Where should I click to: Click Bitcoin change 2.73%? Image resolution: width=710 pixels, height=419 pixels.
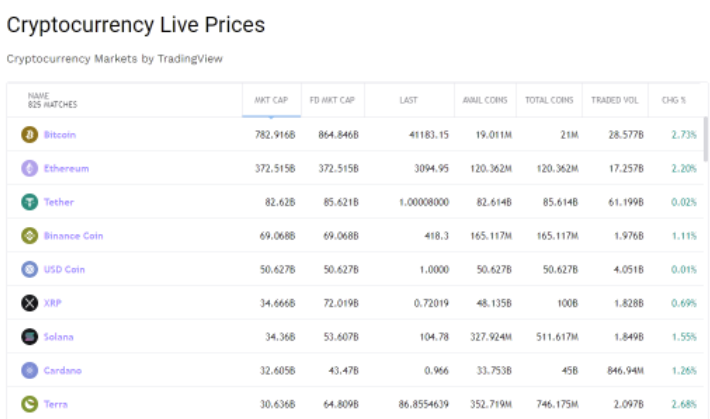point(684,135)
